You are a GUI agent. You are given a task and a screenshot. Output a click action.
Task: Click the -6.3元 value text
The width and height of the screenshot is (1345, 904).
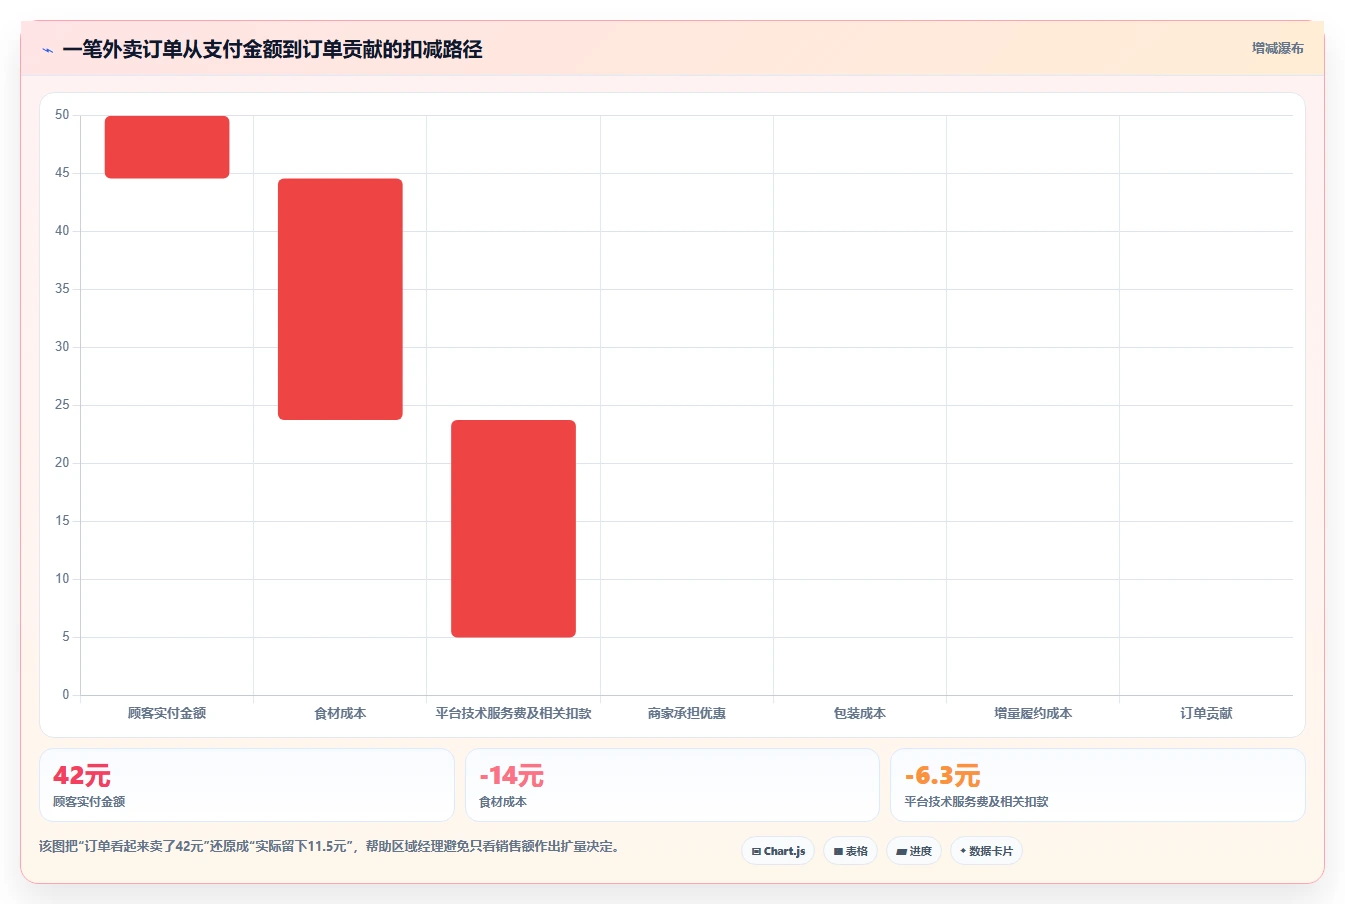click(942, 775)
